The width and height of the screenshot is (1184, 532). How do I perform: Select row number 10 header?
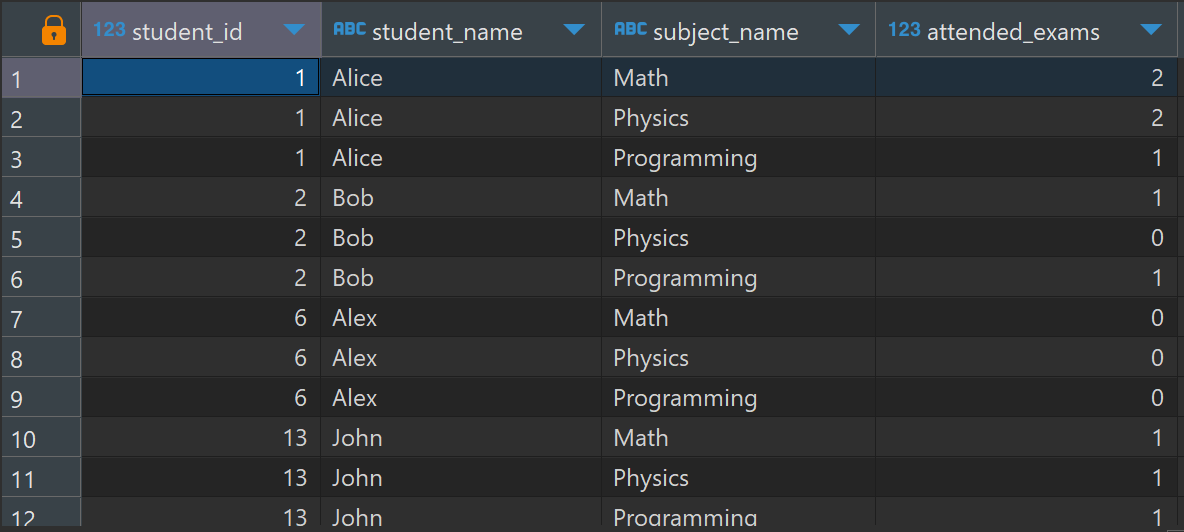coord(41,438)
